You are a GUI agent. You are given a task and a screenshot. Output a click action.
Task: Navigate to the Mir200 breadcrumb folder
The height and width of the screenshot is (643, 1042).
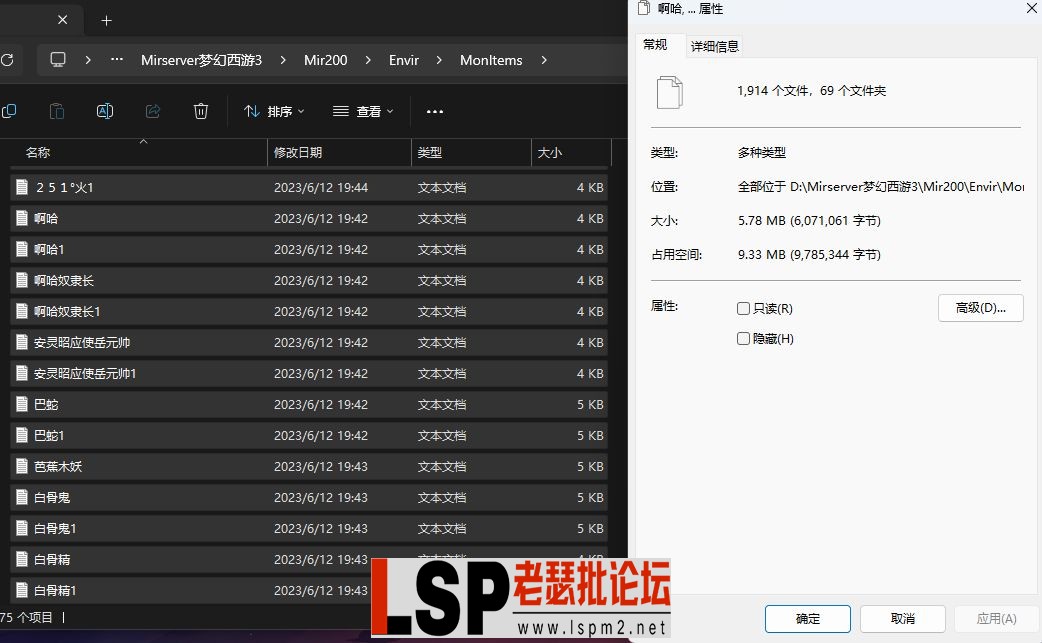[x=326, y=60]
